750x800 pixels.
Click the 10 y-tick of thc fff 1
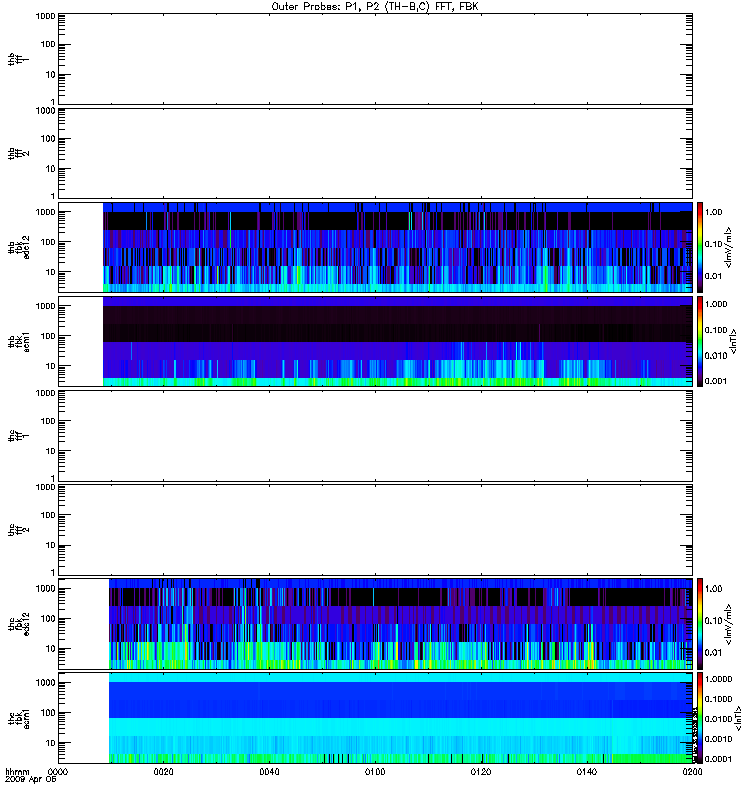pos(50,451)
